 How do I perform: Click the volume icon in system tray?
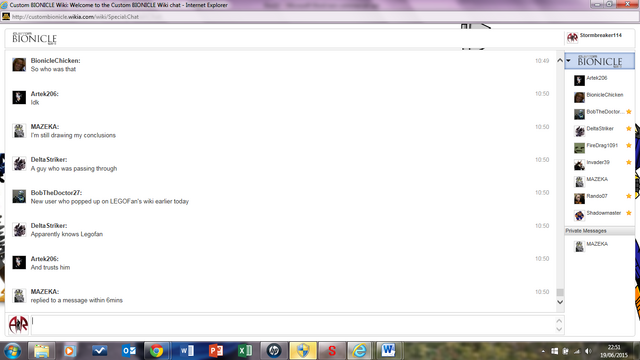(588, 351)
